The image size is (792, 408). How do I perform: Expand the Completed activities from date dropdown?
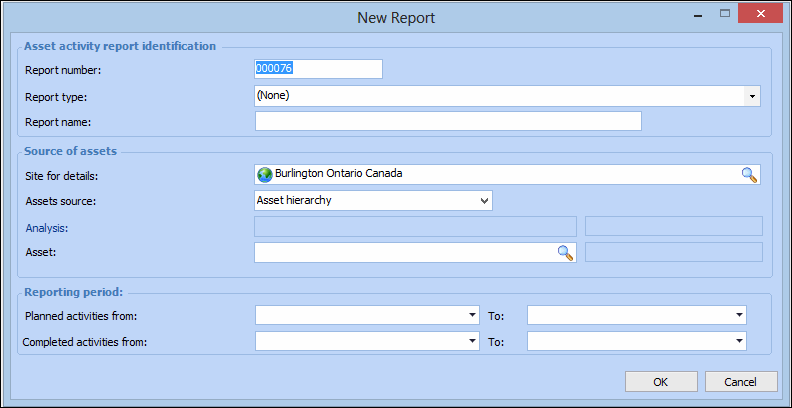(x=472, y=341)
